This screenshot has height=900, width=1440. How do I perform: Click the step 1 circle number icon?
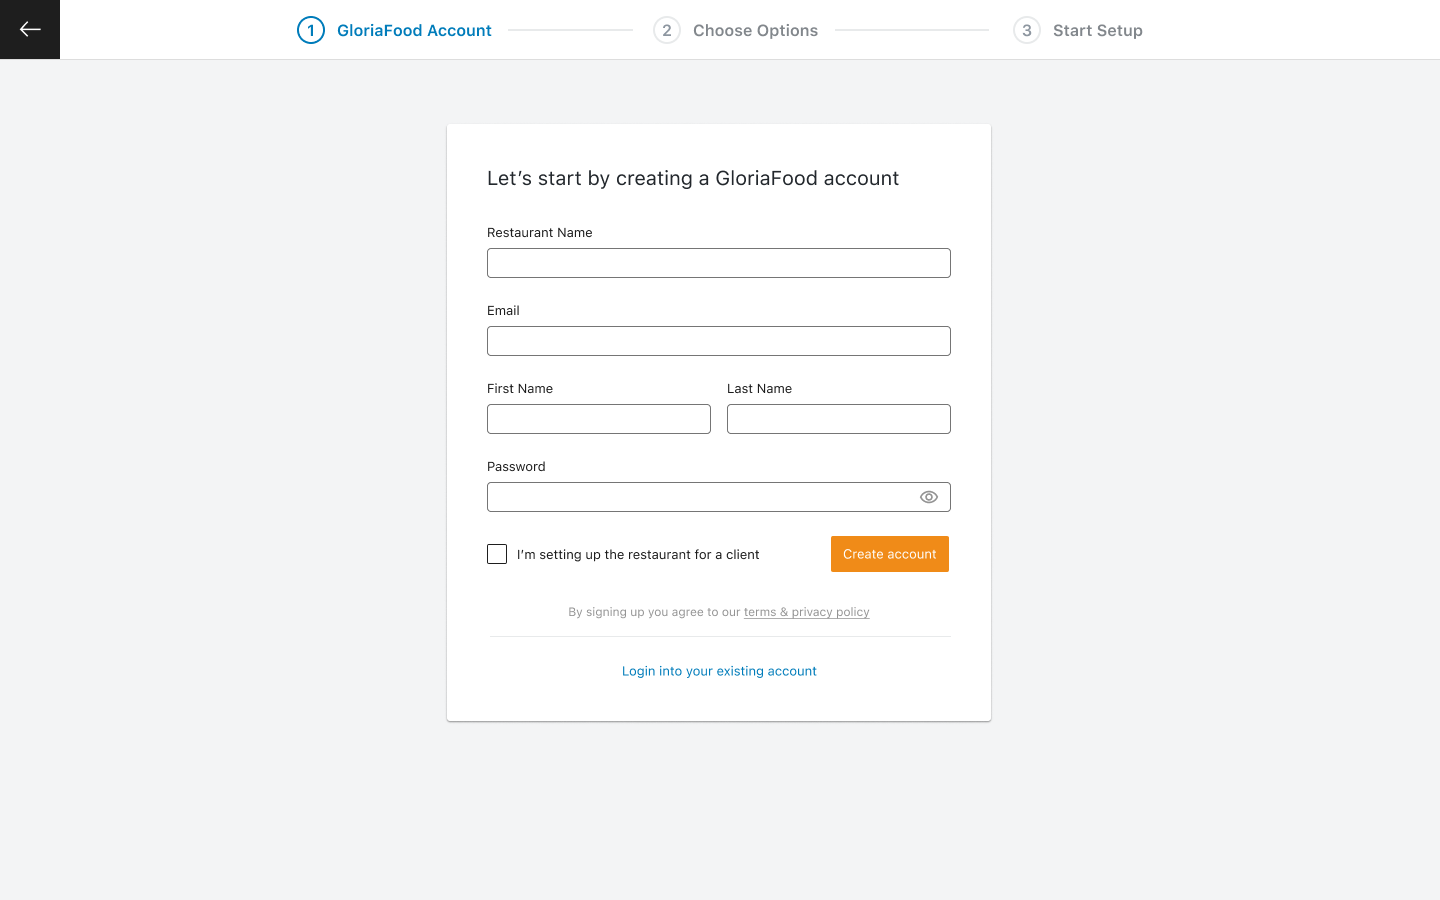tap(311, 30)
